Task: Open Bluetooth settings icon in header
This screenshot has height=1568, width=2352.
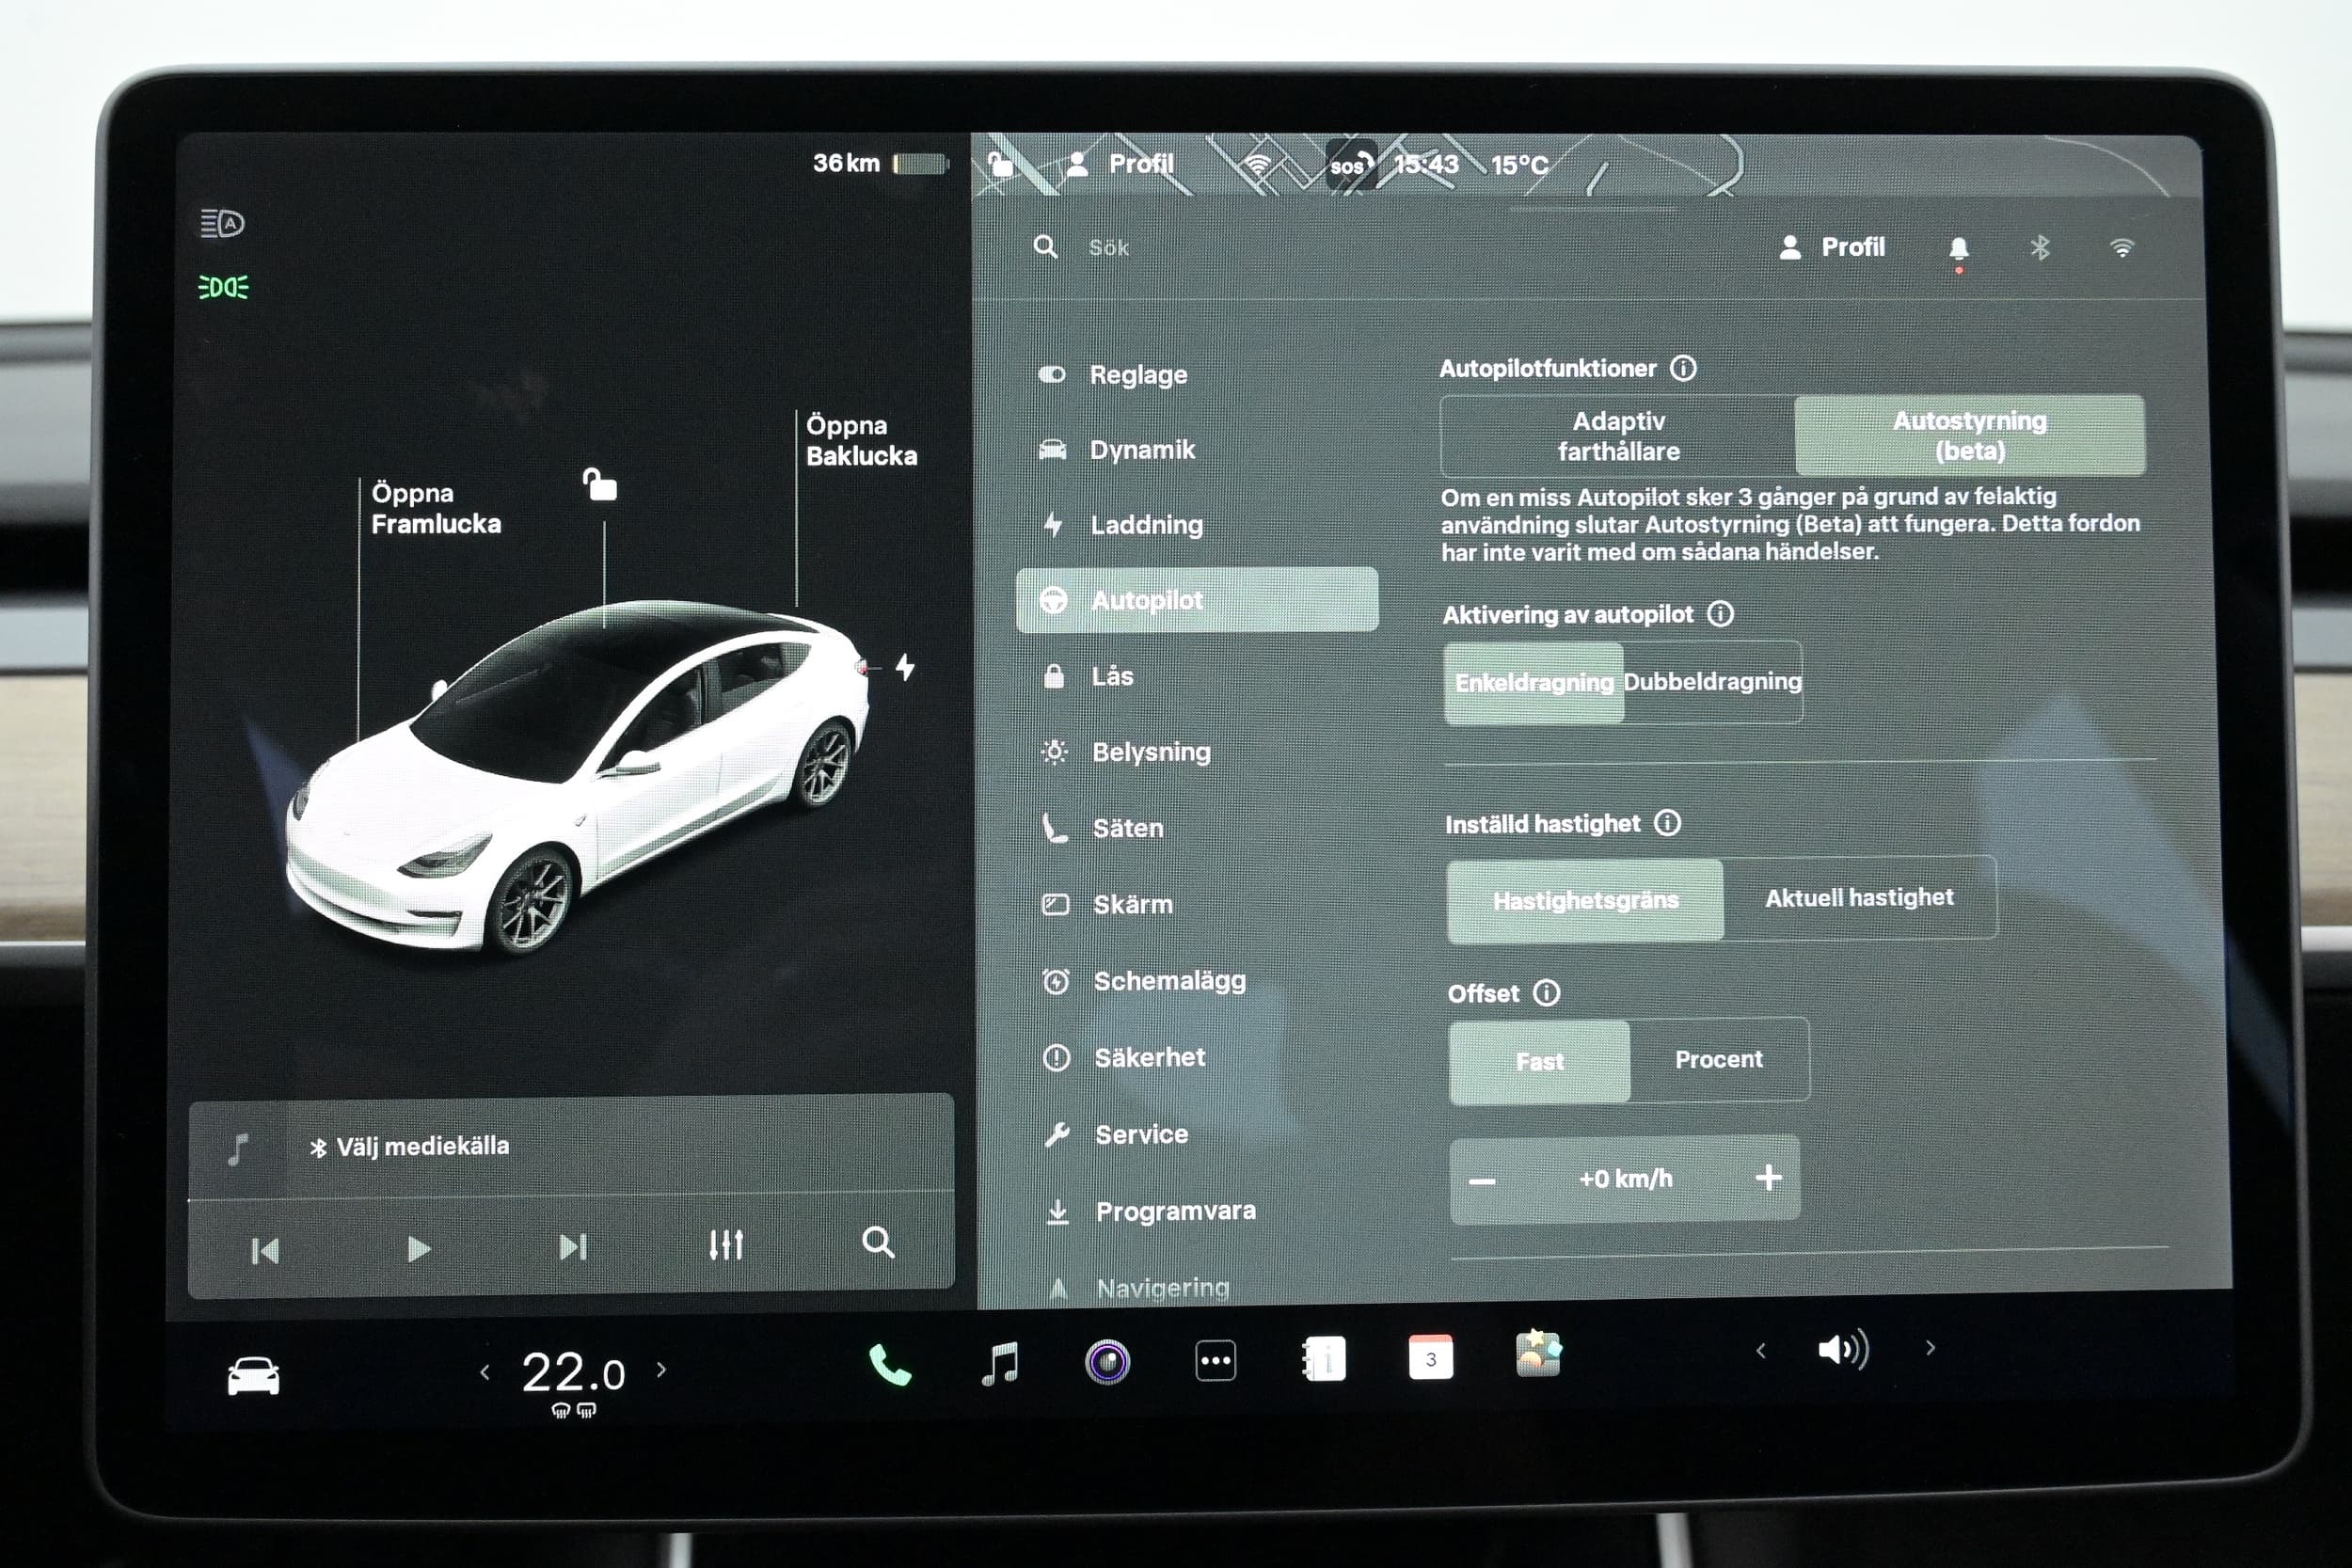Action: point(2040,247)
